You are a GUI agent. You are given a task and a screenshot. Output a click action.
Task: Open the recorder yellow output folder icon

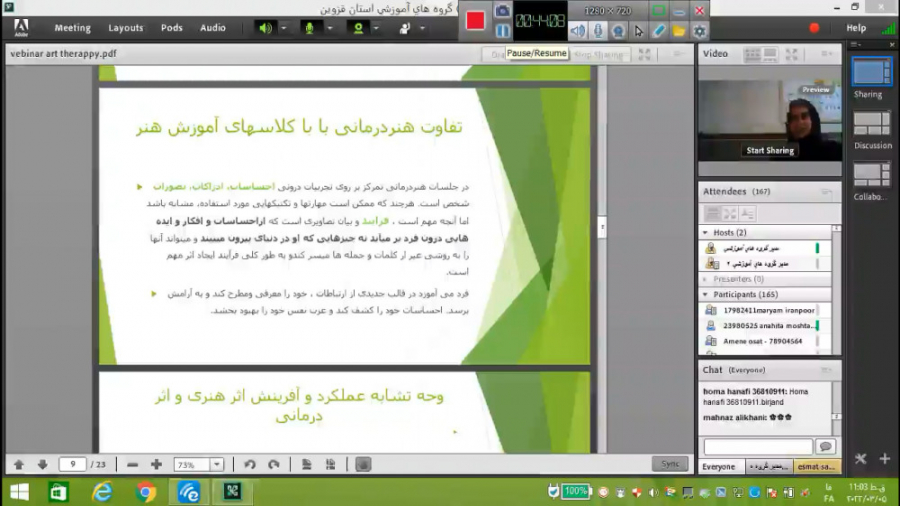click(x=679, y=31)
